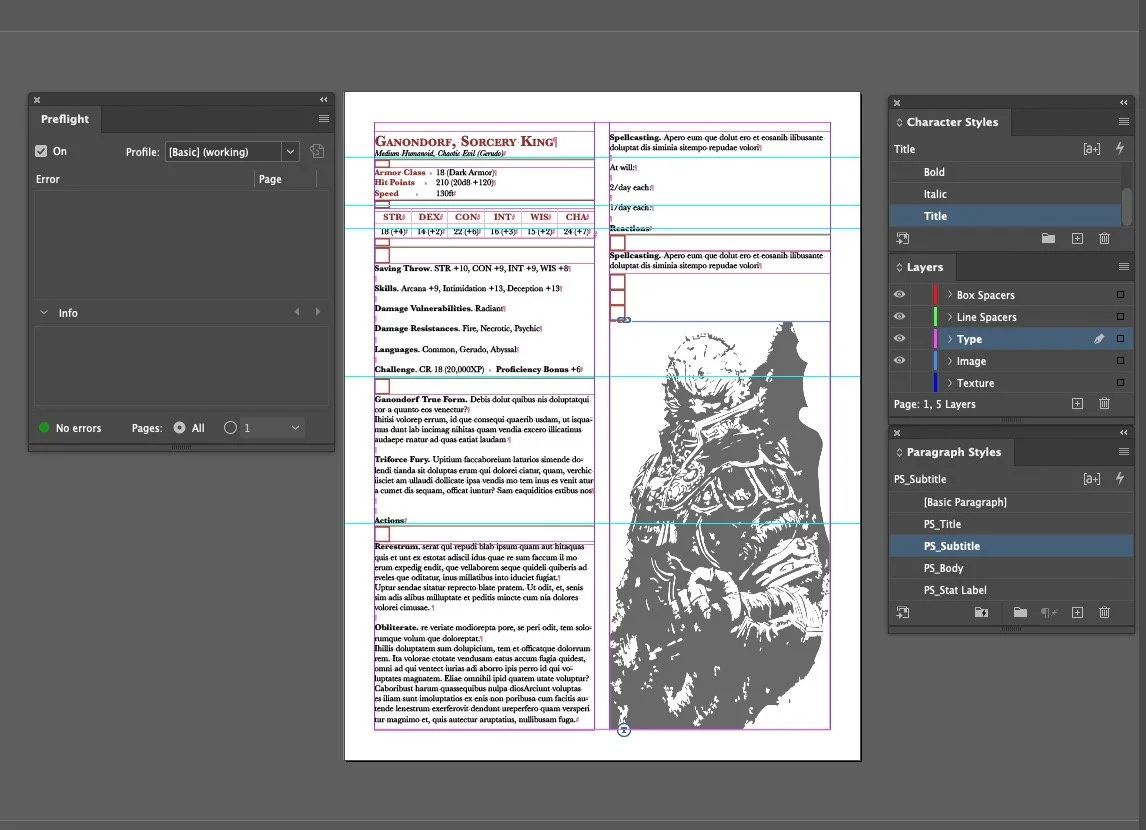Click pen icon on the Type layer

coord(1098,338)
